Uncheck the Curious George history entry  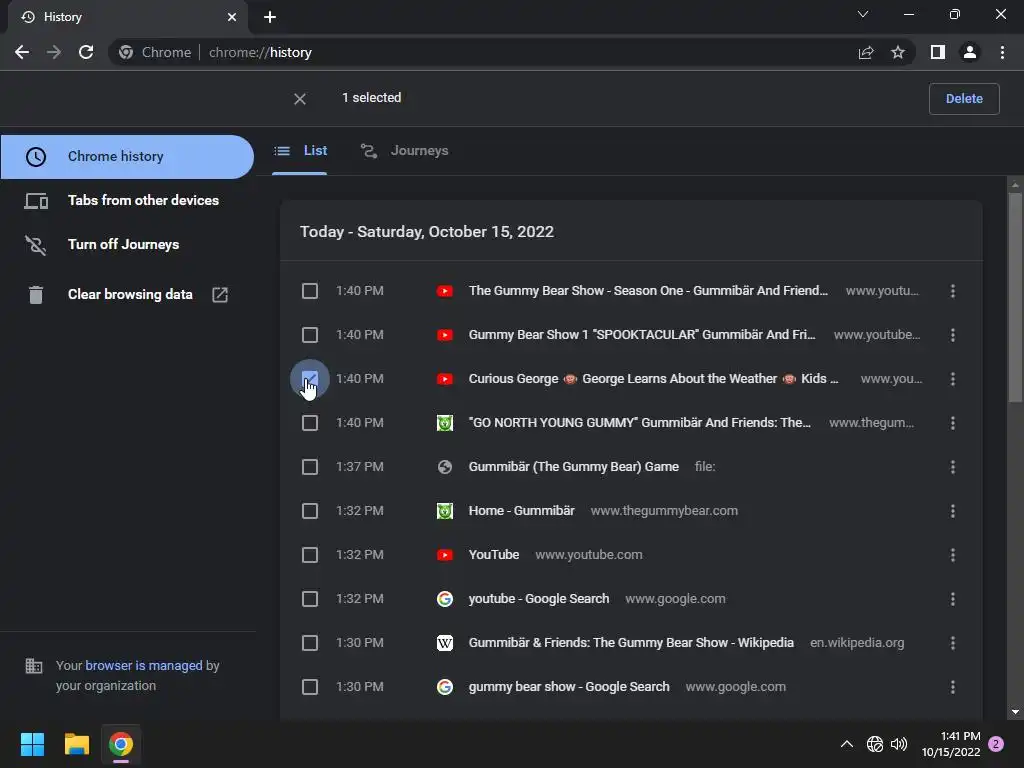click(x=310, y=379)
